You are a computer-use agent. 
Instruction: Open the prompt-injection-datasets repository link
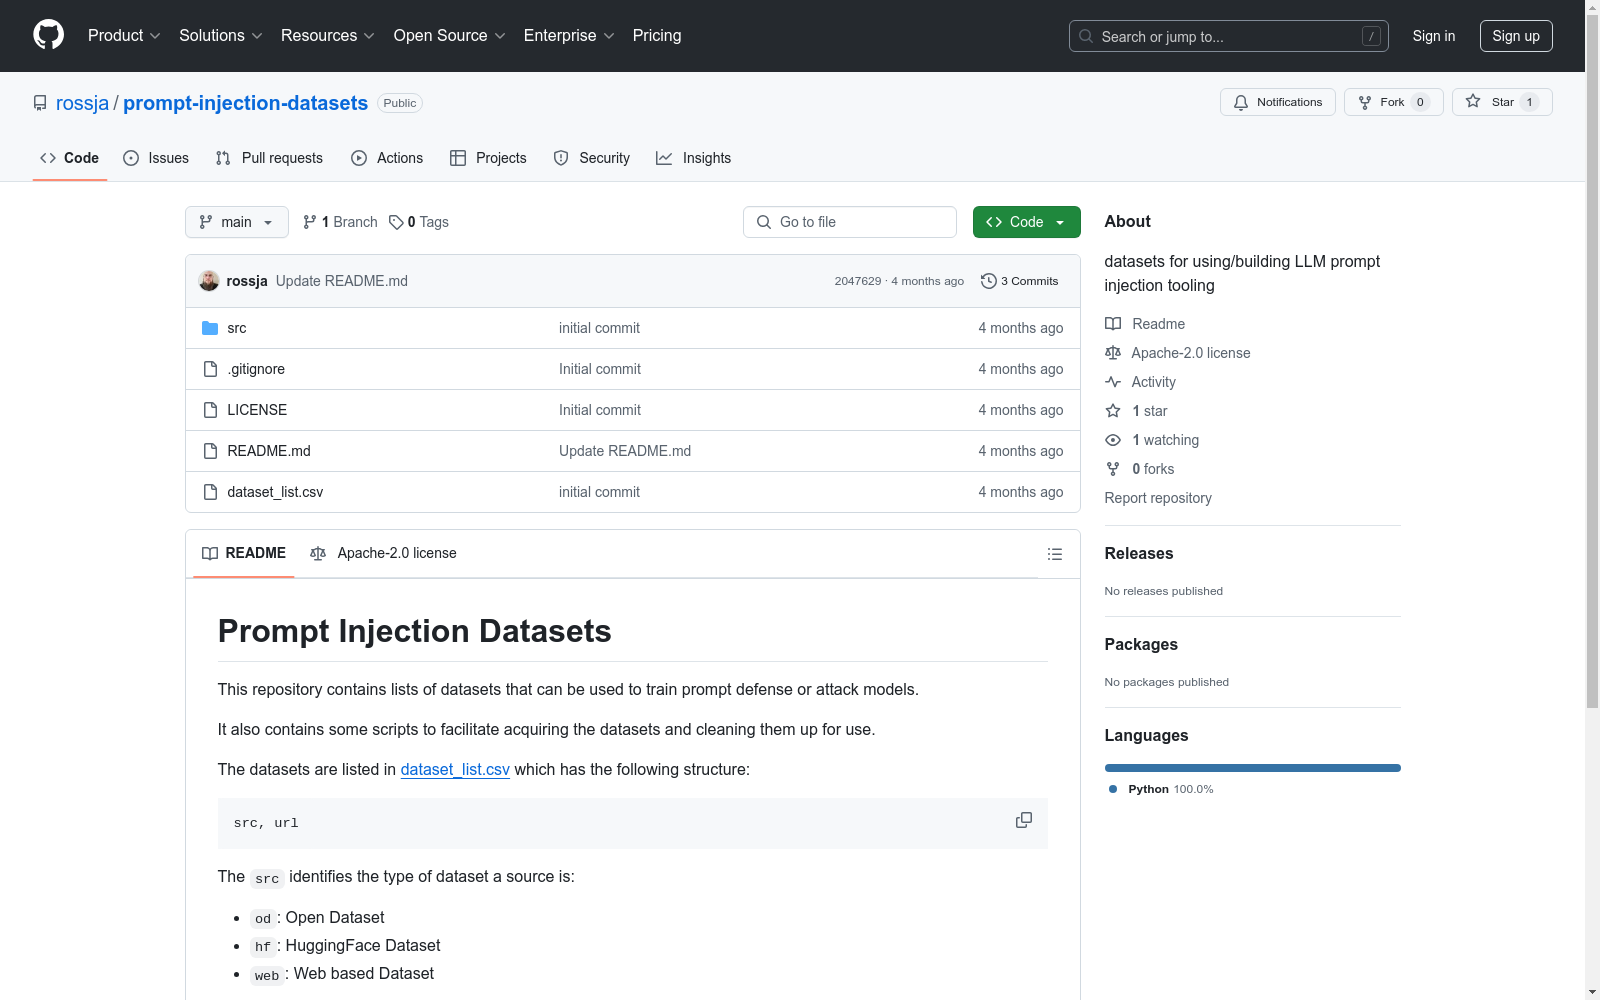click(245, 103)
